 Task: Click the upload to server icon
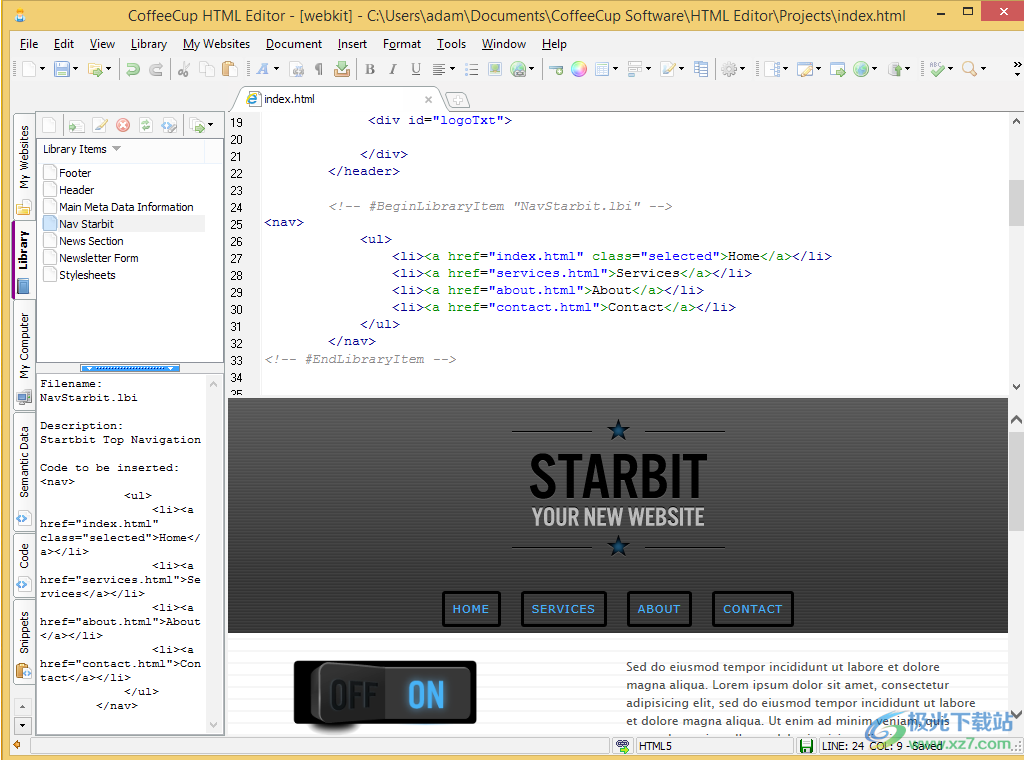(895, 69)
